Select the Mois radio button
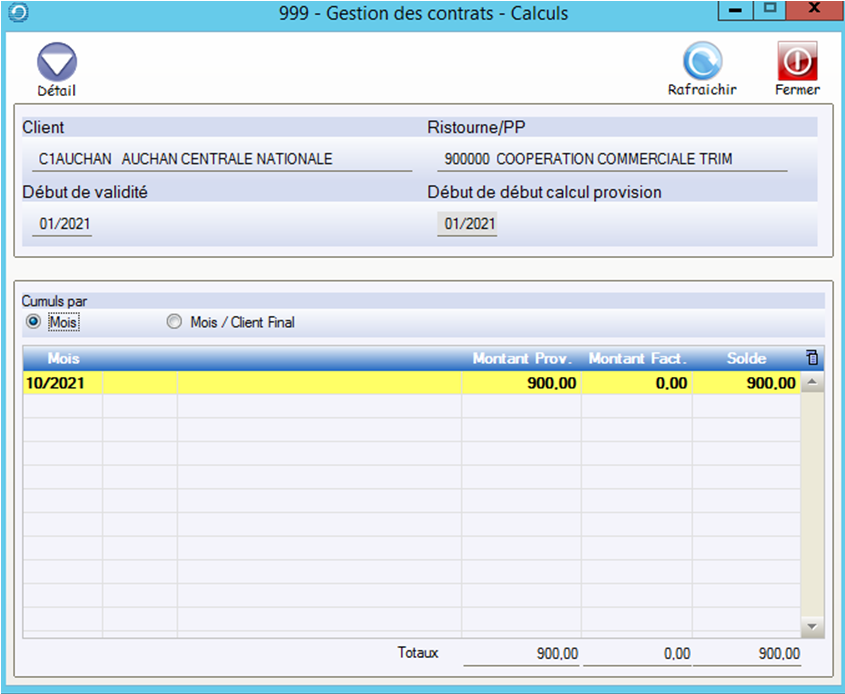 (33, 322)
